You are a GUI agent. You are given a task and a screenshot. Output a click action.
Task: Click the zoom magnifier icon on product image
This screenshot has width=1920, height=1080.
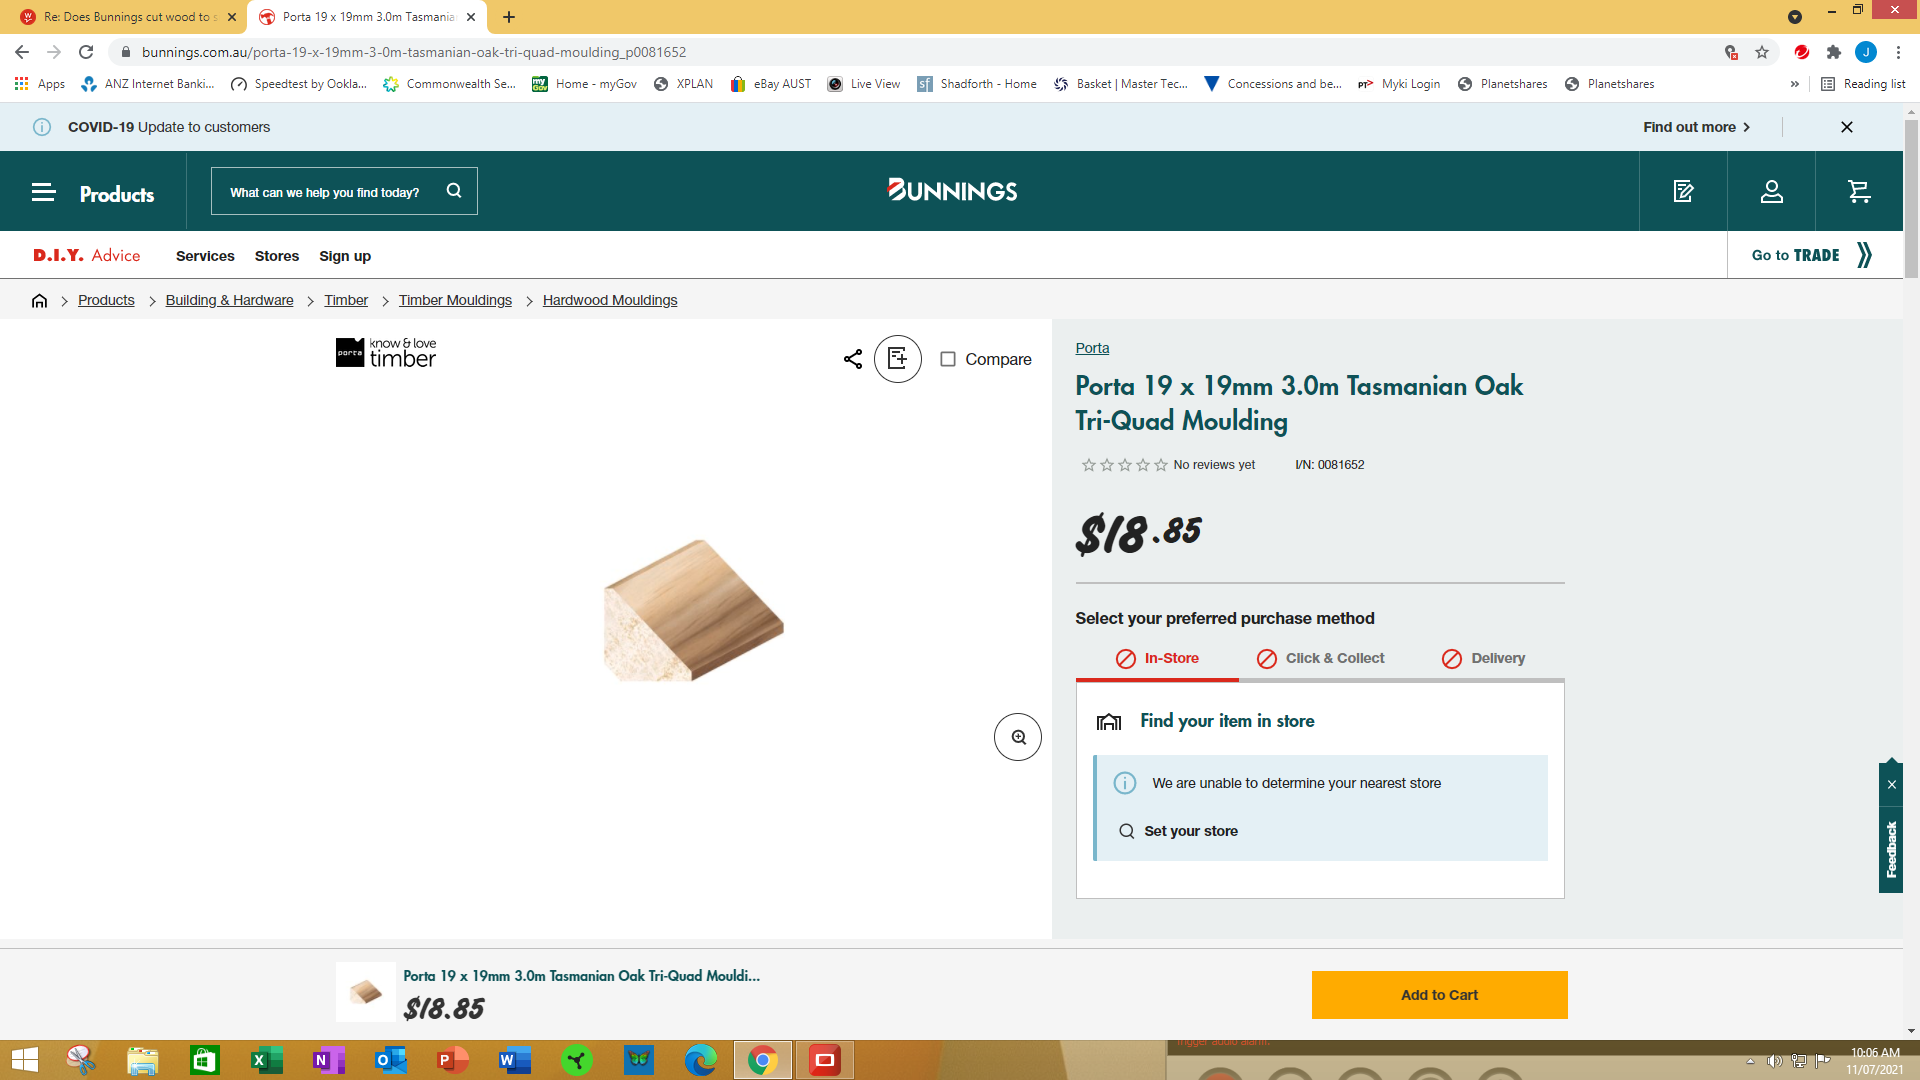tap(1017, 736)
